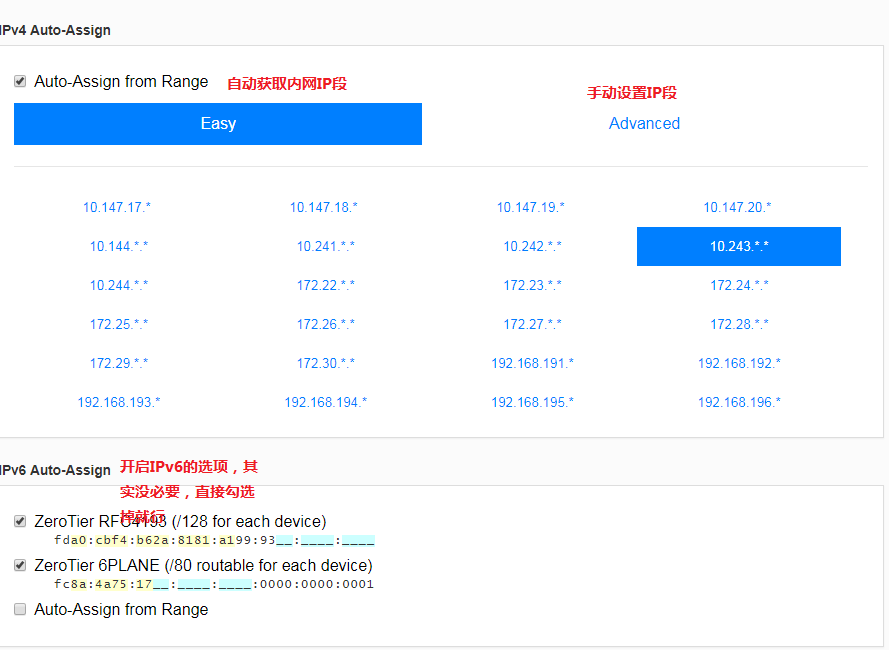
Task: Select the 192.168.194.* range
Action: tap(325, 402)
